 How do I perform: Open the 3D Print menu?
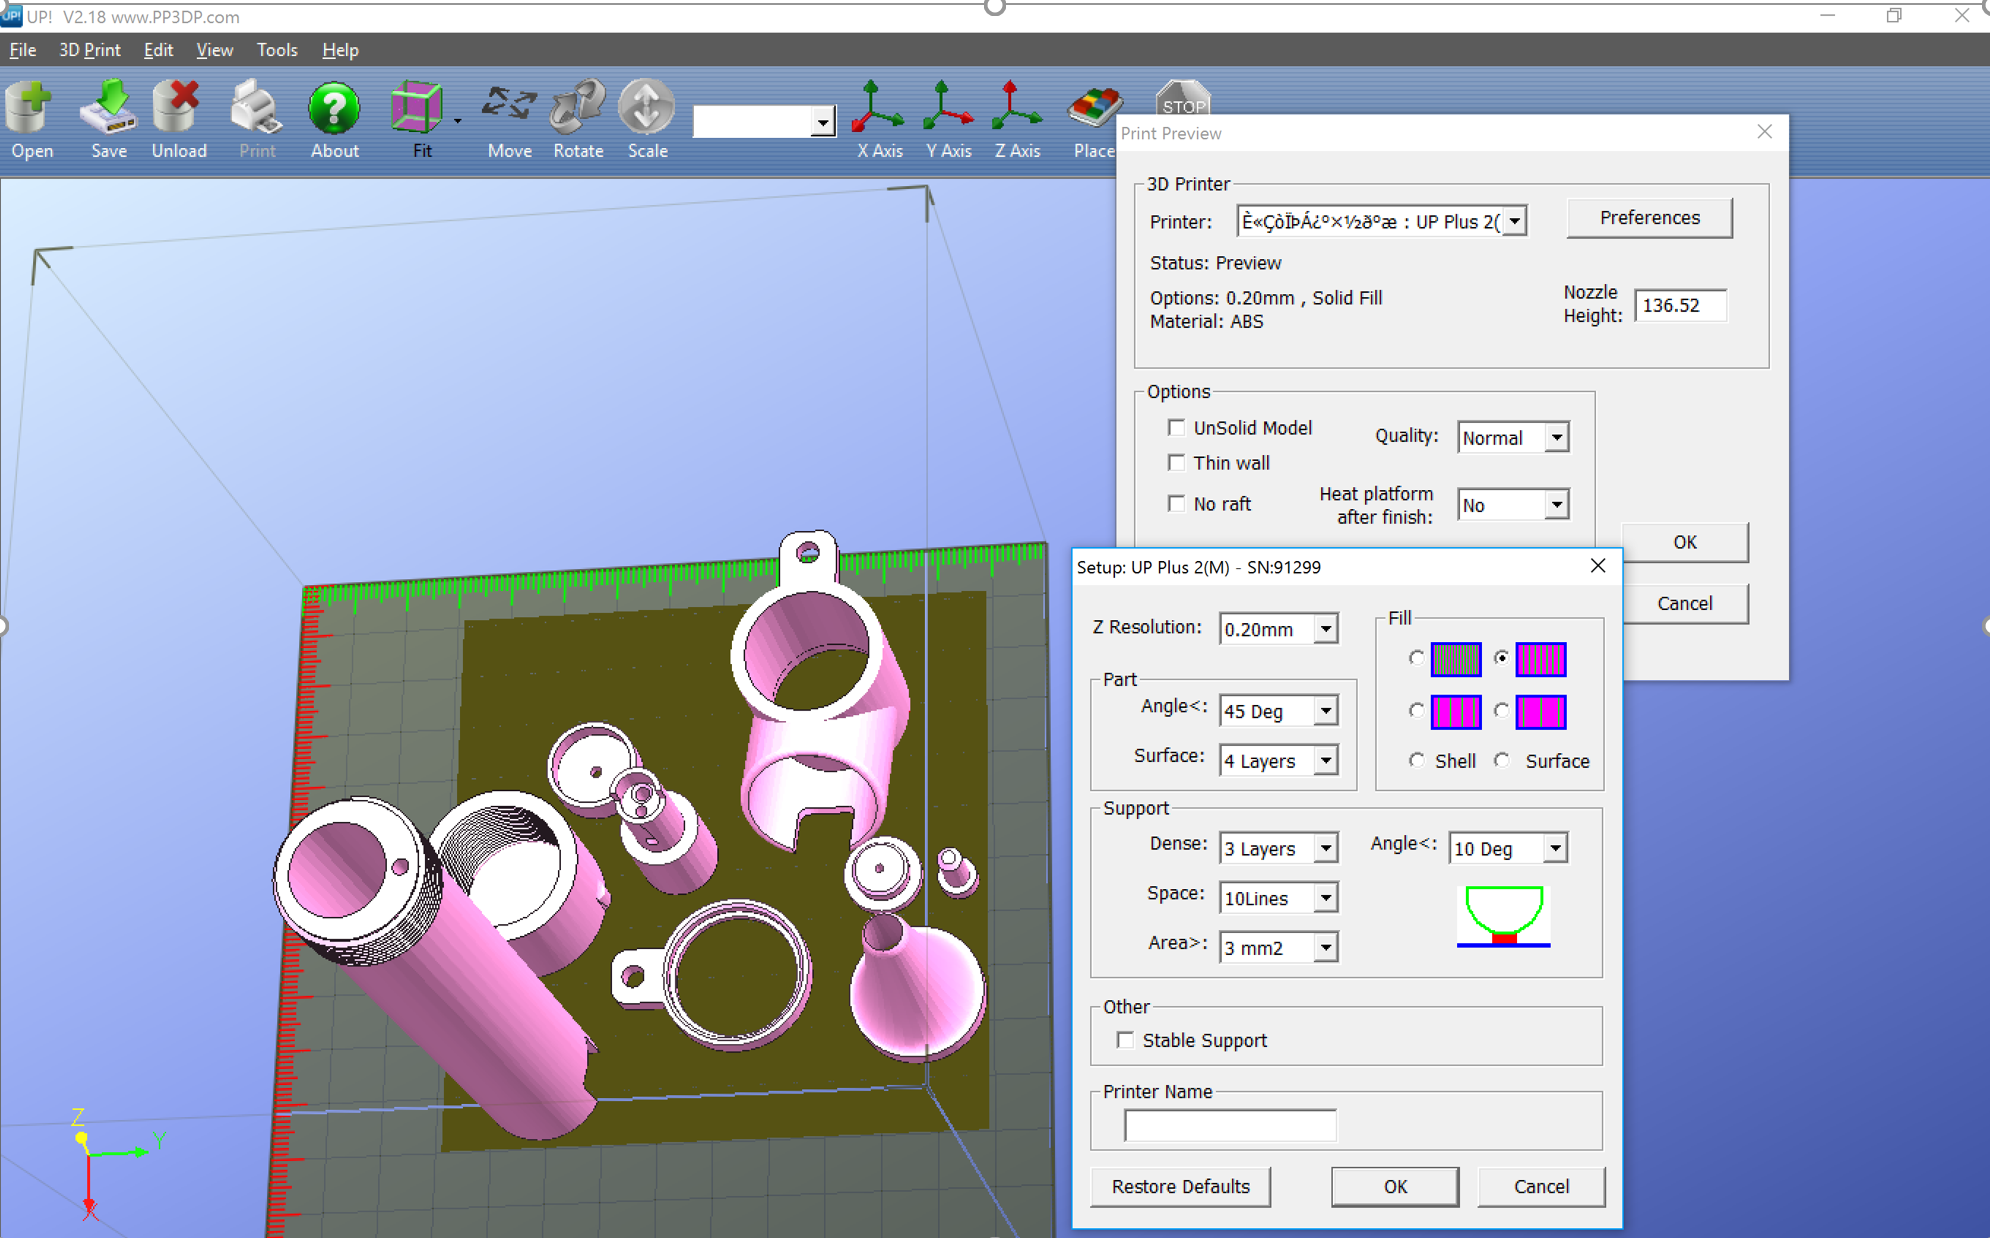tap(90, 50)
